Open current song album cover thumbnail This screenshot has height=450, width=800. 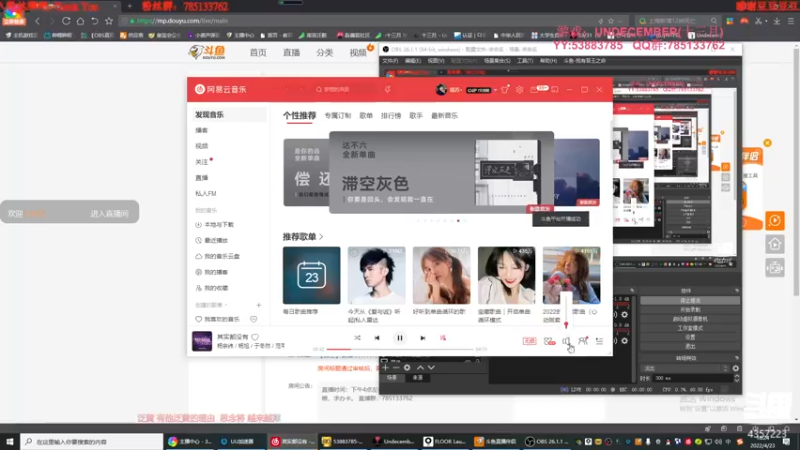[202, 341]
